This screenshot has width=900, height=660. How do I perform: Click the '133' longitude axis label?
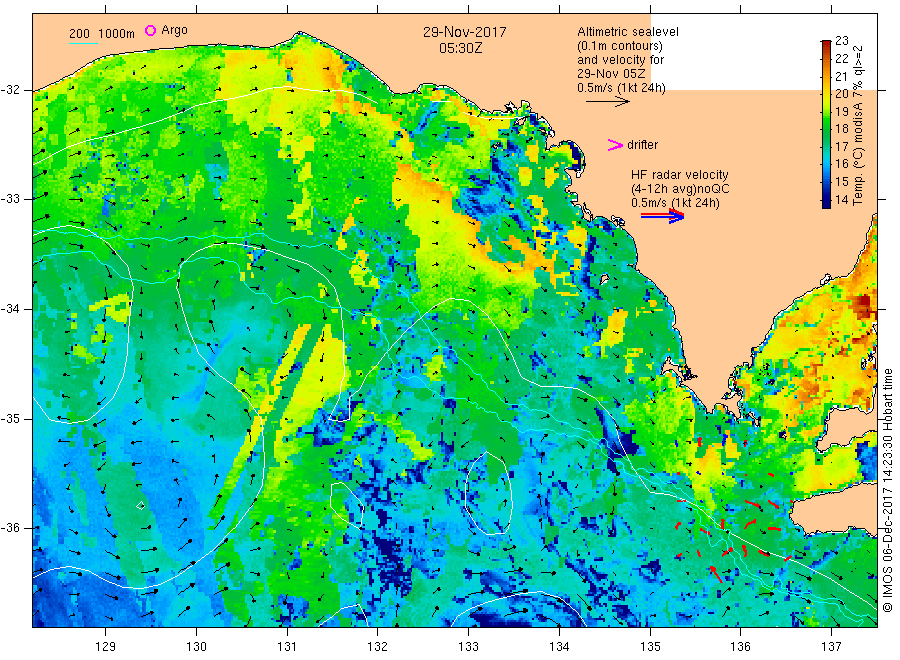(468, 647)
